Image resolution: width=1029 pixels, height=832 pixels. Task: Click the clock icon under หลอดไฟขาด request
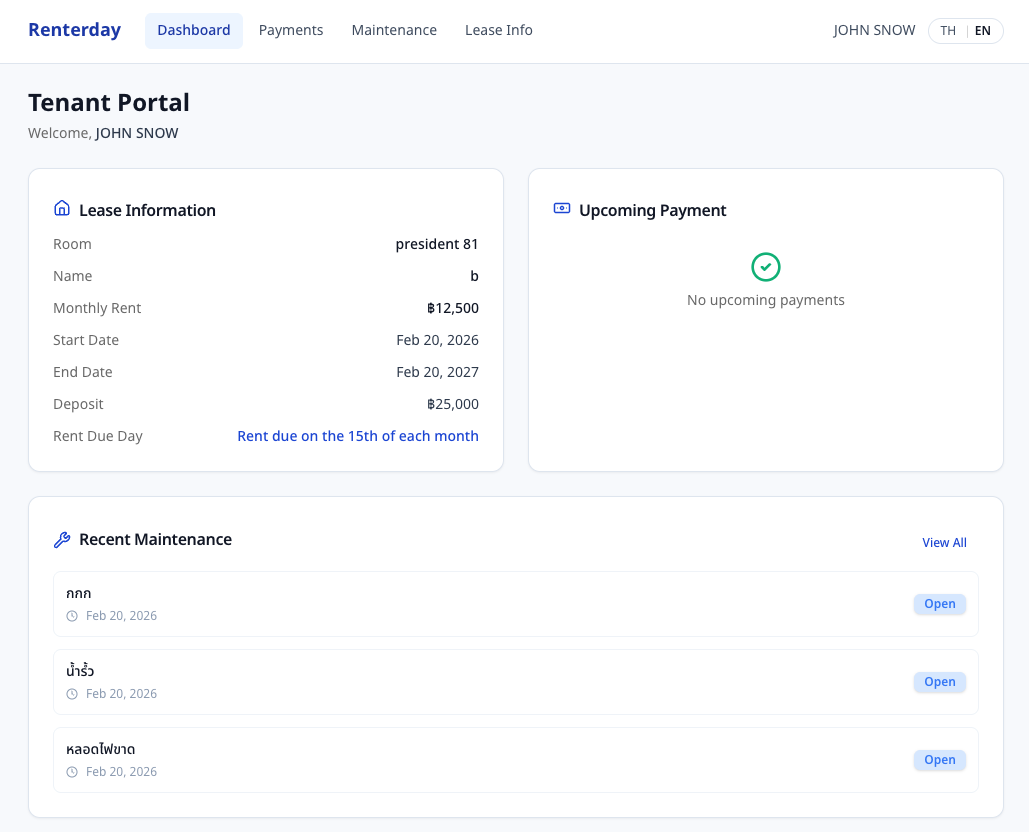(72, 772)
